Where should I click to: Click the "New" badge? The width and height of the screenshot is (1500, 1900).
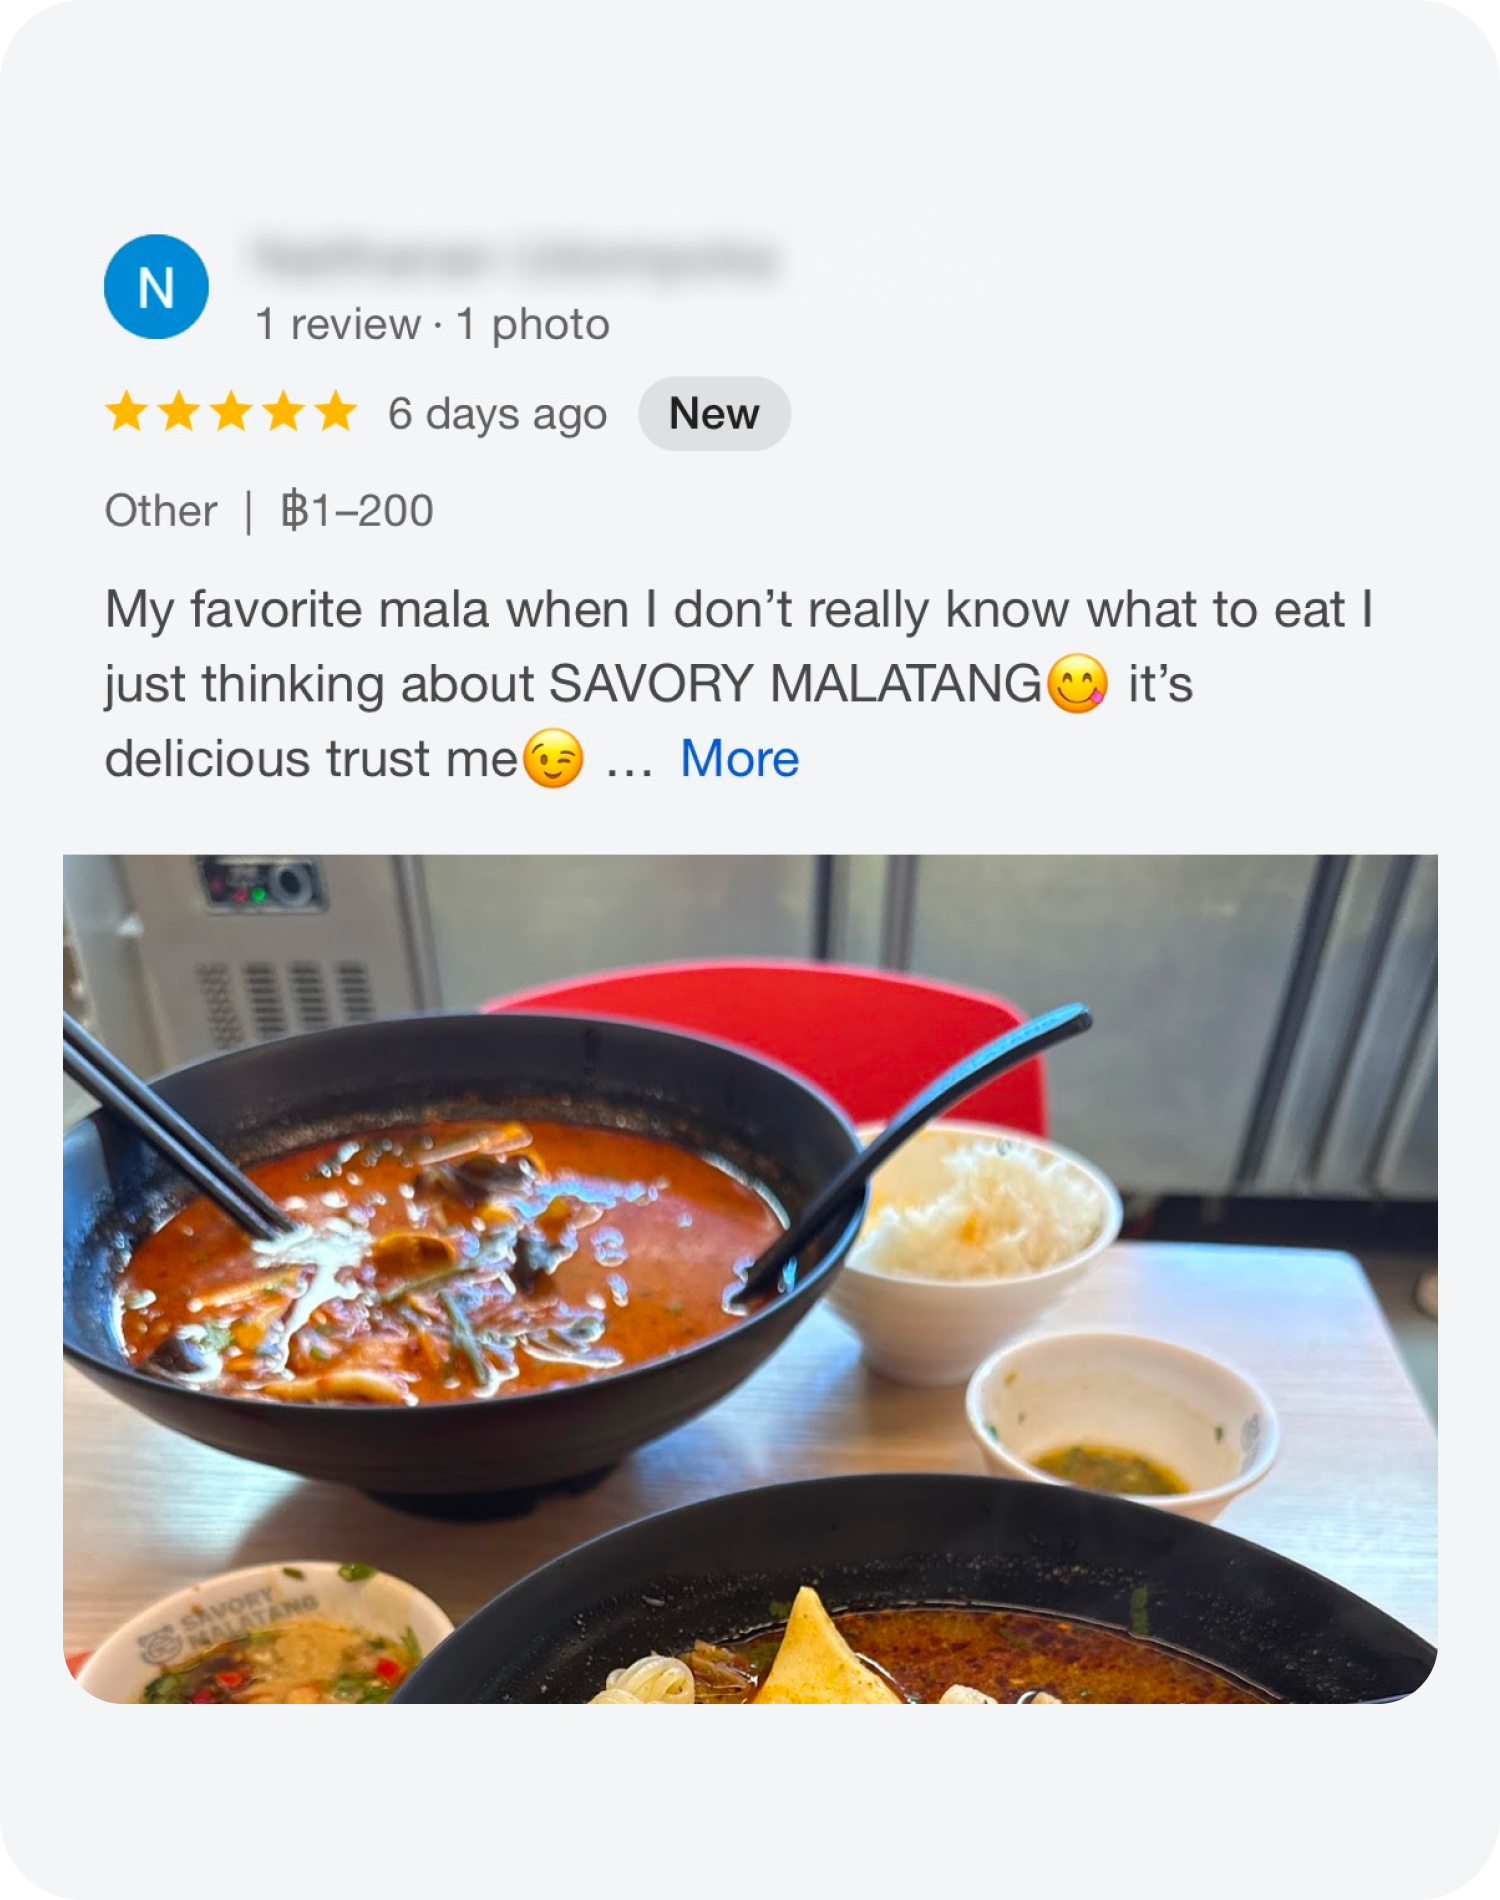(714, 413)
